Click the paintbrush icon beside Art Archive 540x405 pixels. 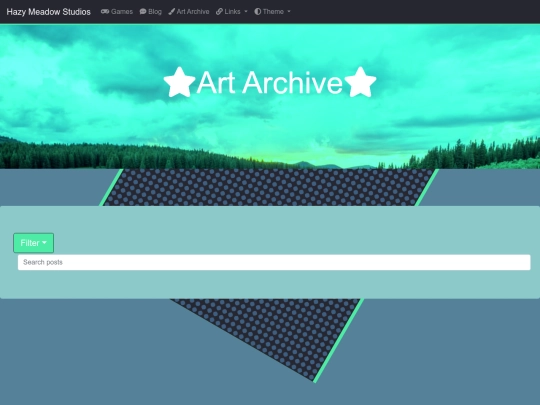(x=172, y=12)
